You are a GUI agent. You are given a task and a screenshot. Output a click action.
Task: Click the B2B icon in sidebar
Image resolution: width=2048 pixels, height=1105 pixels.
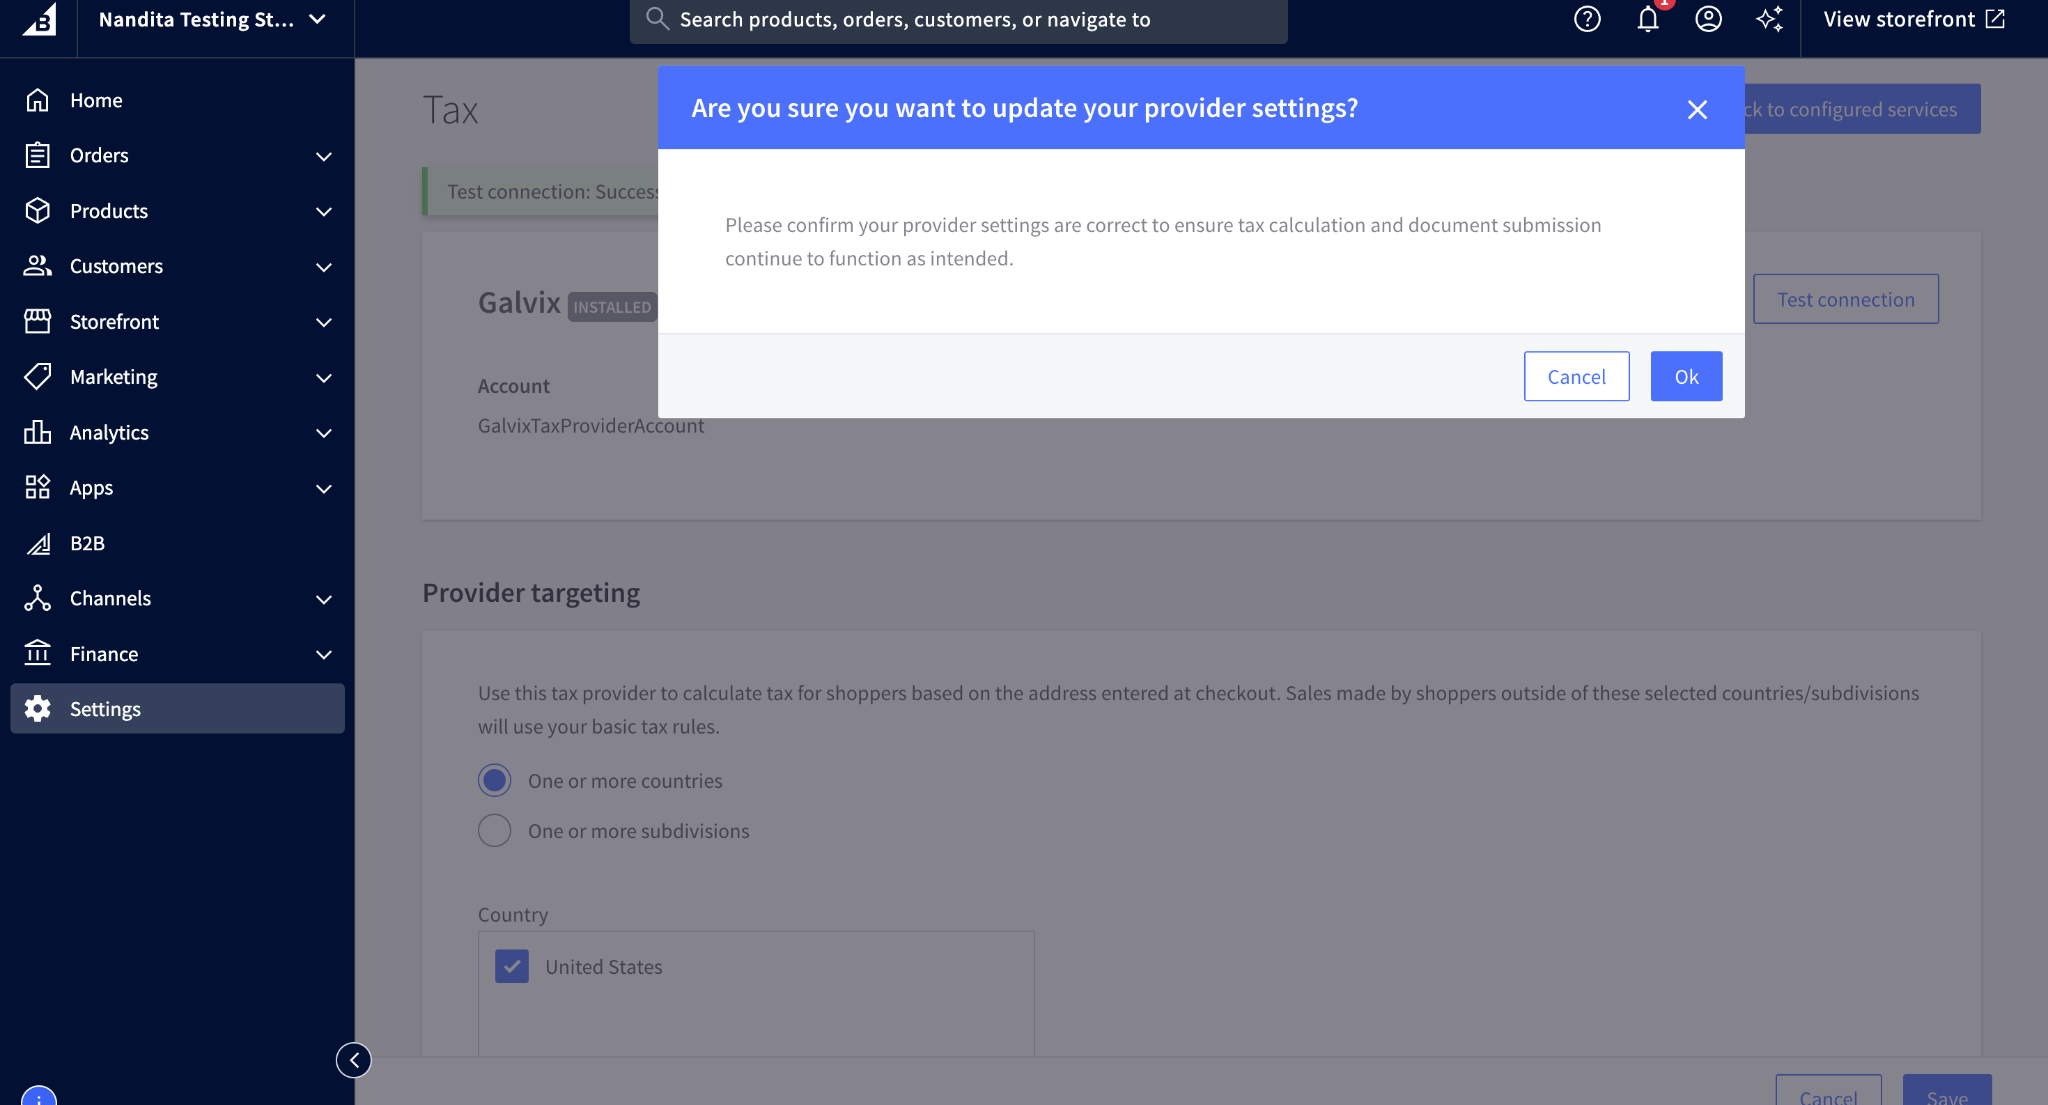point(37,543)
